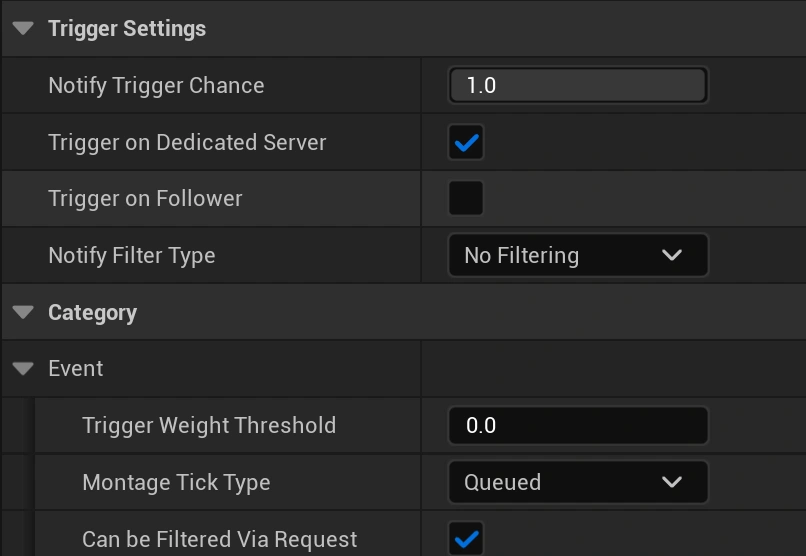Image resolution: width=806 pixels, height=556 pixels.
Task: Open the Montage Tick Type dropdown
Action: tap(578, 483)
